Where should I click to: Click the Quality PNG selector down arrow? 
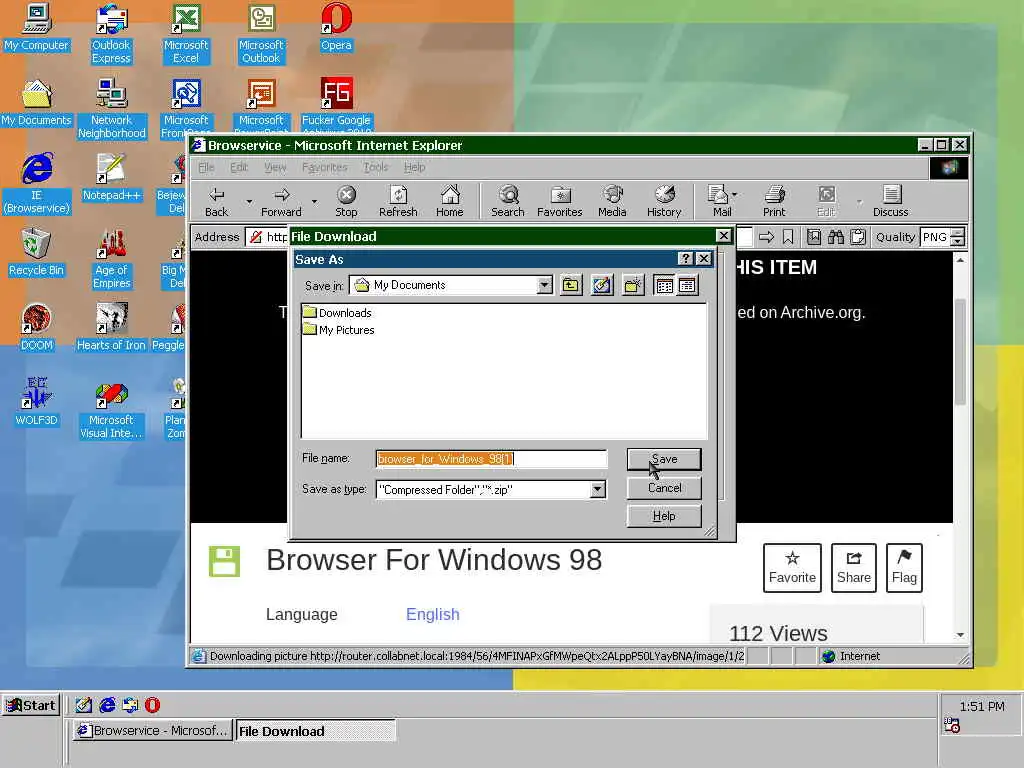tap(957, 241)
